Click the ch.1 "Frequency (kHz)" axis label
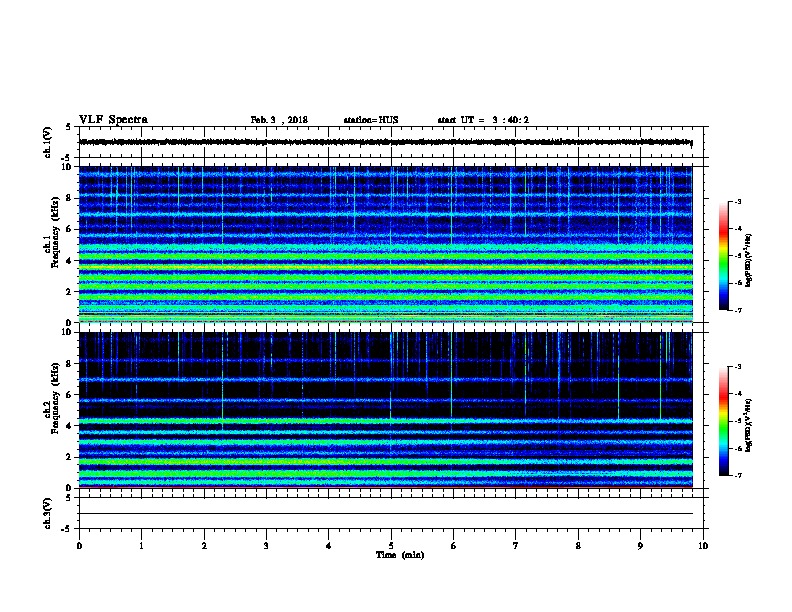 point(55,233)
